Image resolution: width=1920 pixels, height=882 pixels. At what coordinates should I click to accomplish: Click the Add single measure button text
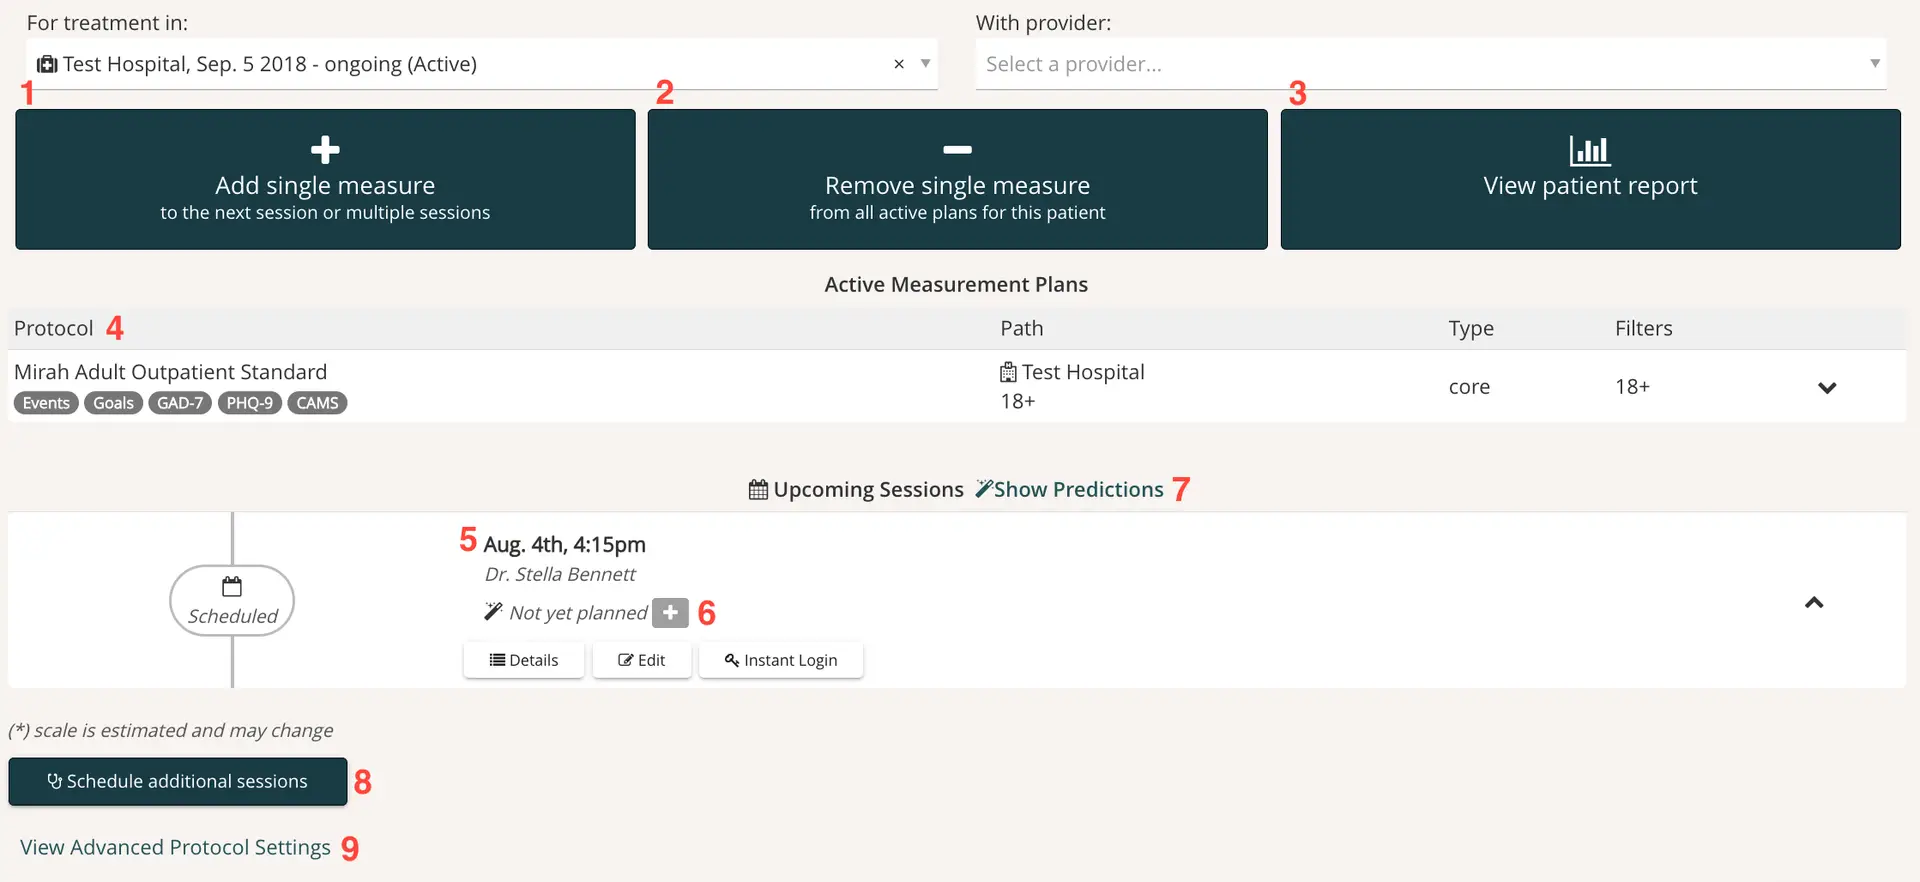[x=325, y=185]
